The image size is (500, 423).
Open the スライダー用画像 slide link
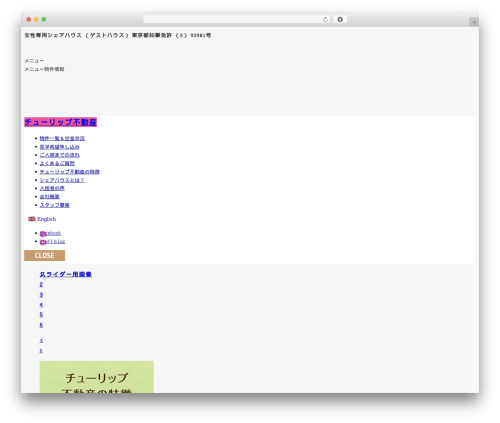click(65, 274)
